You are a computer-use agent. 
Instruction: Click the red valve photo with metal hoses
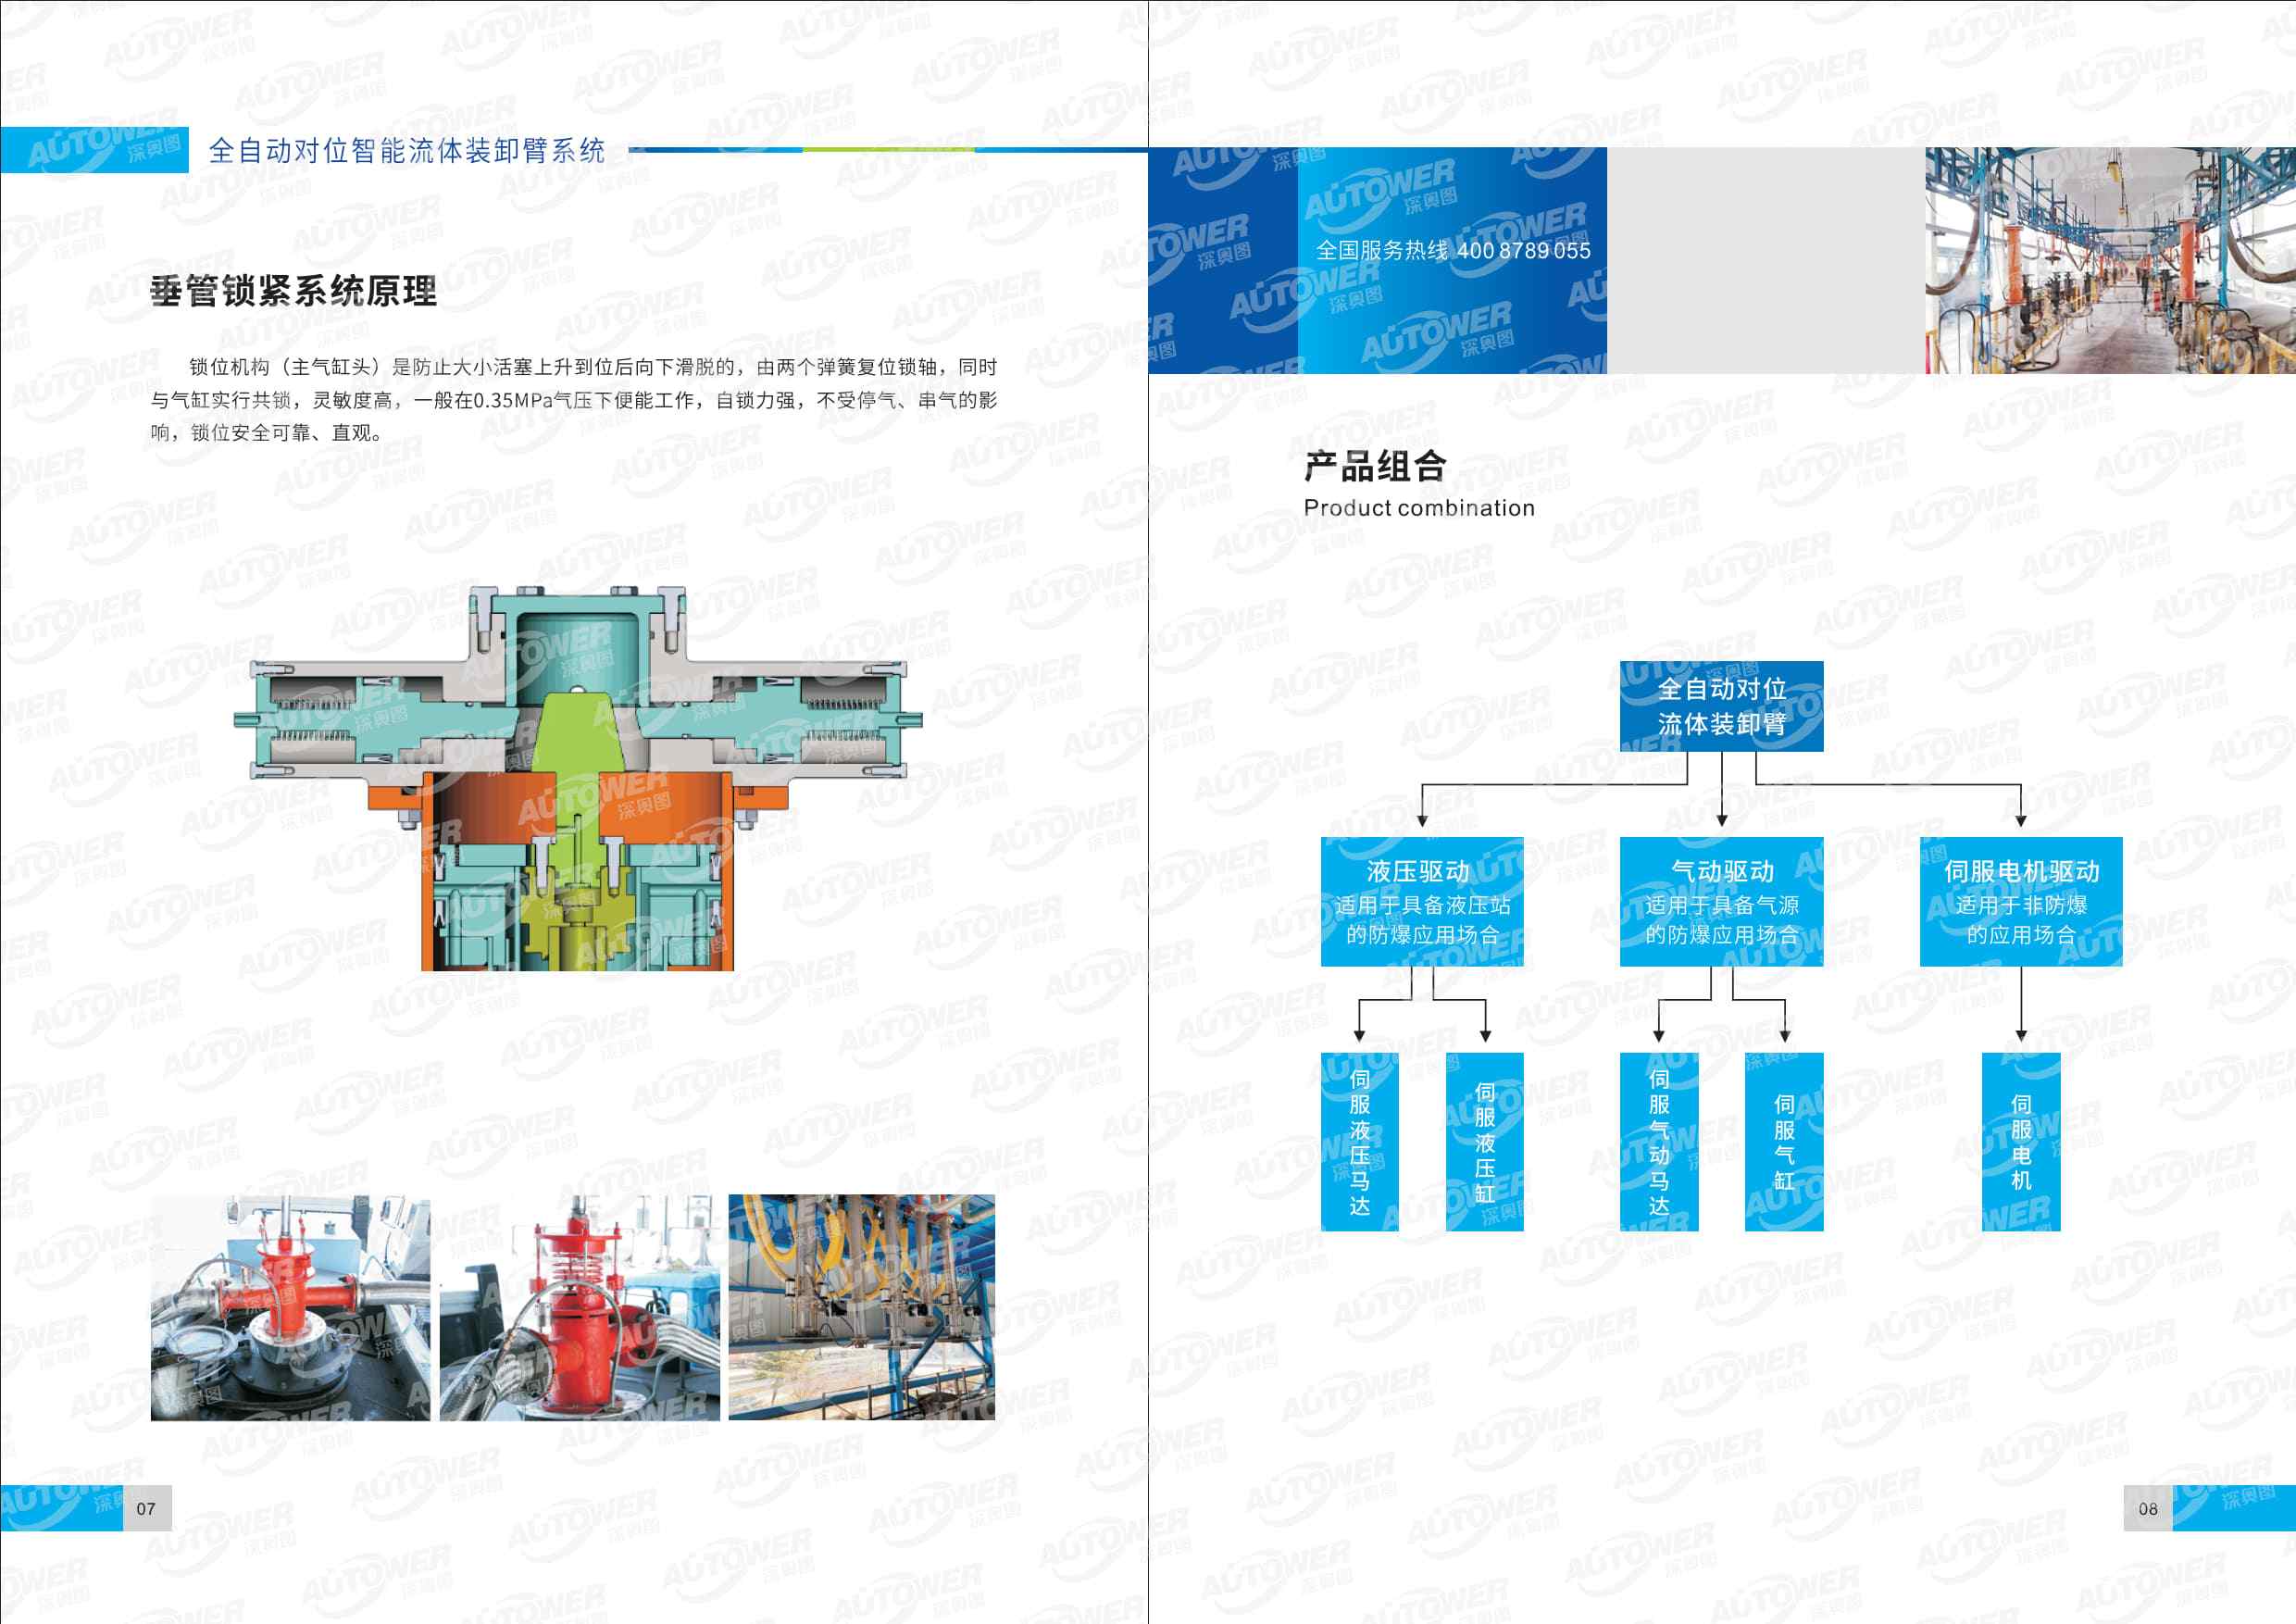click(x=290, y=1307)
